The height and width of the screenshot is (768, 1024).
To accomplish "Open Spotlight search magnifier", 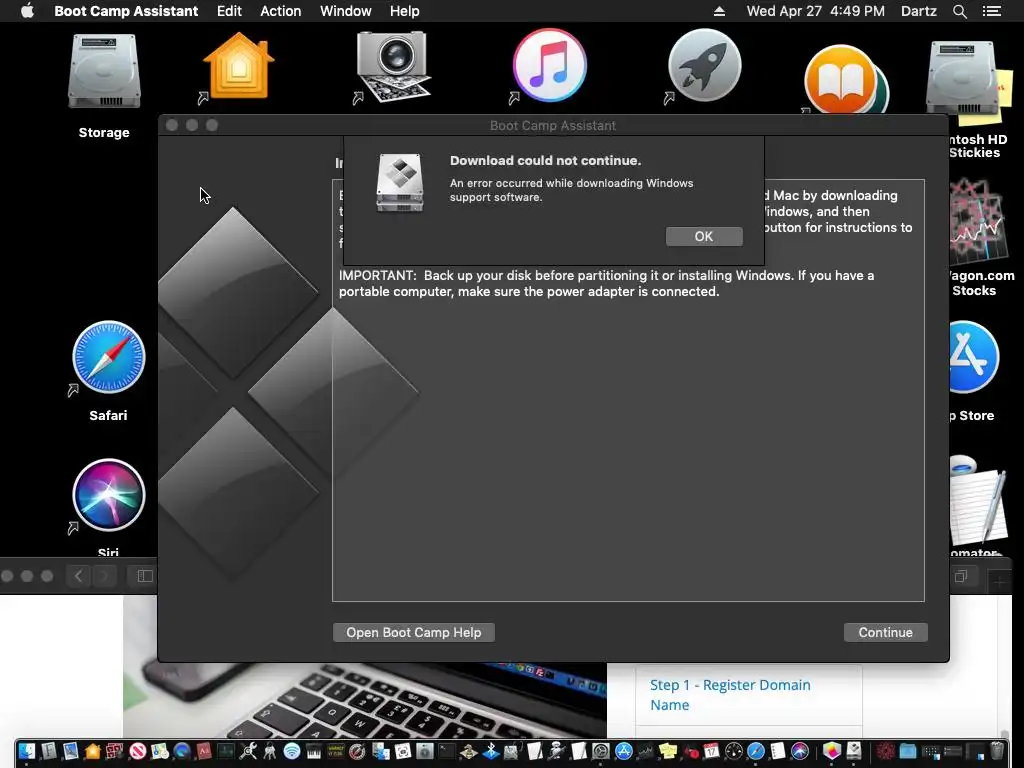I will (960, 11).
